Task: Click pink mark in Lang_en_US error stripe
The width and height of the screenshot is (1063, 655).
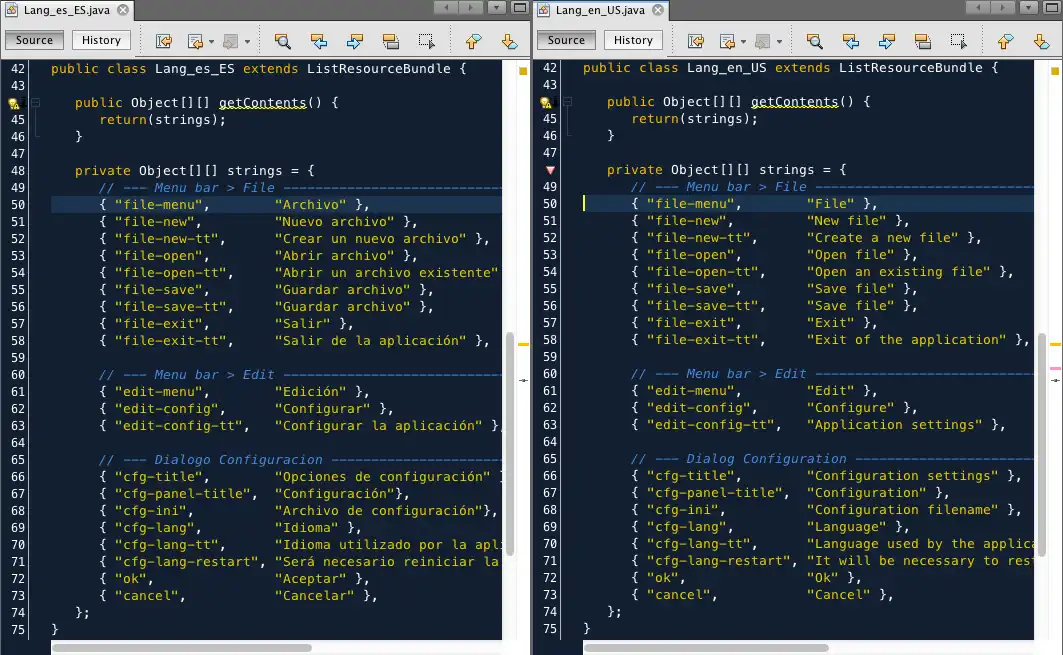Action: pyautogui.click(x=1056, y=368)
